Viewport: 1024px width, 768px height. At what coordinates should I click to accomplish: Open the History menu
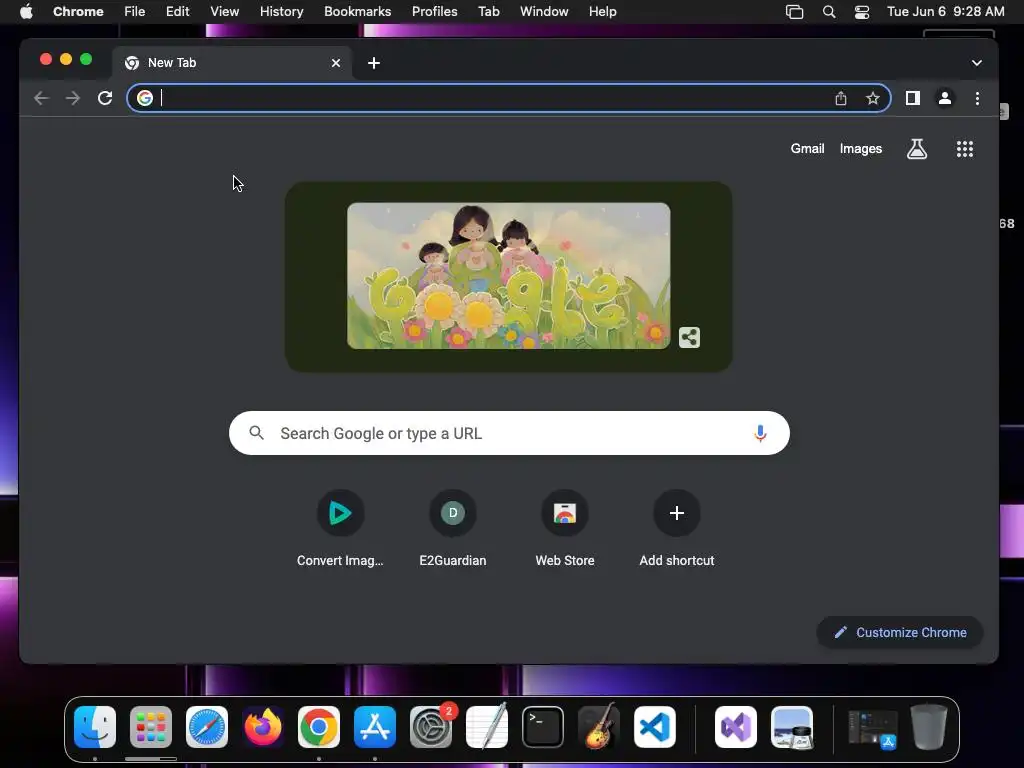point(281,12)
